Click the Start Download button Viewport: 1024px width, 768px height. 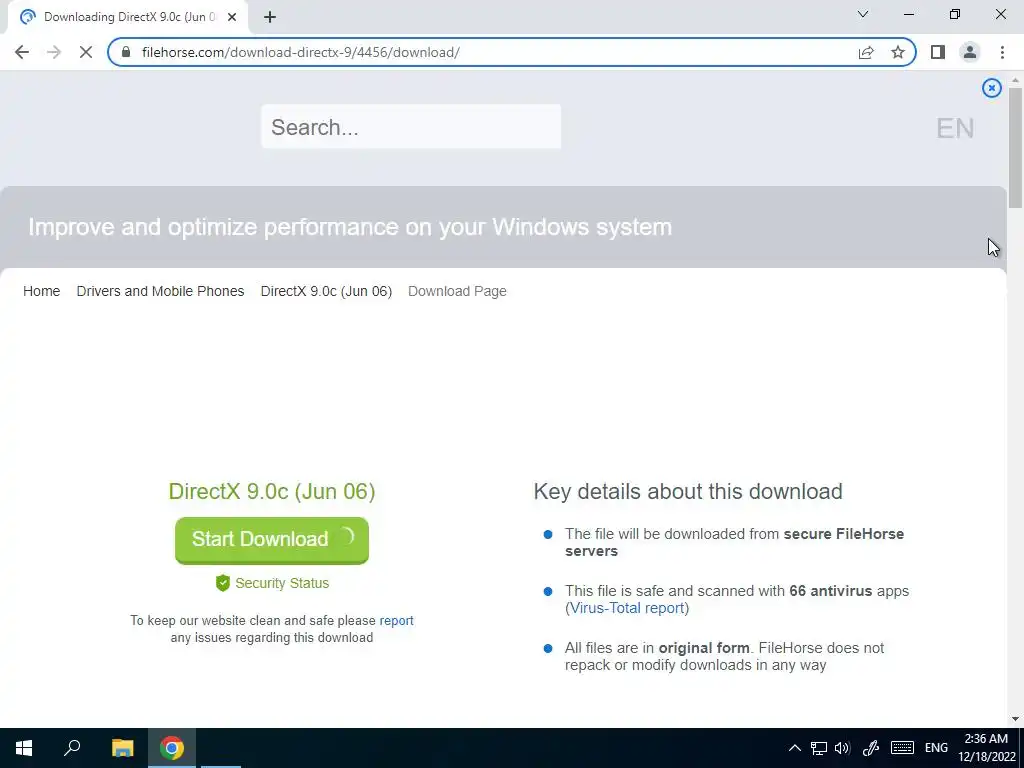click(272, 540)
